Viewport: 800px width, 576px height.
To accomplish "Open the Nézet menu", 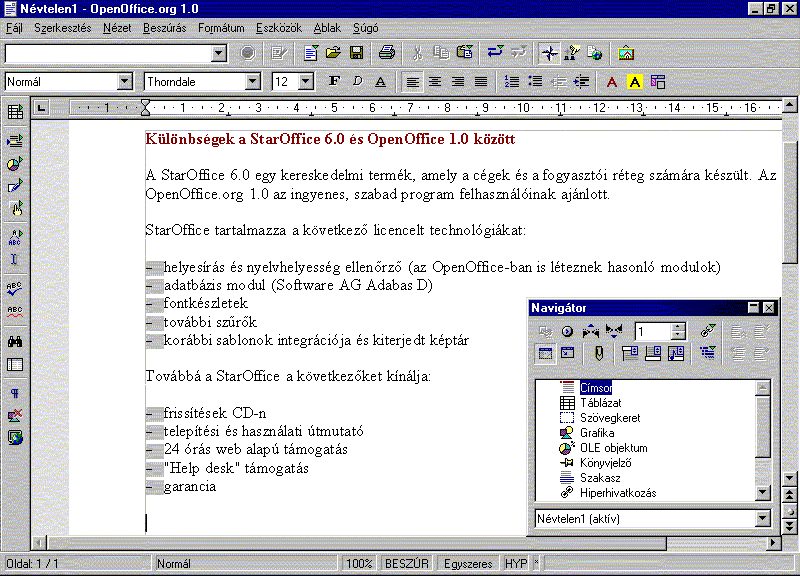I will 117,28.
